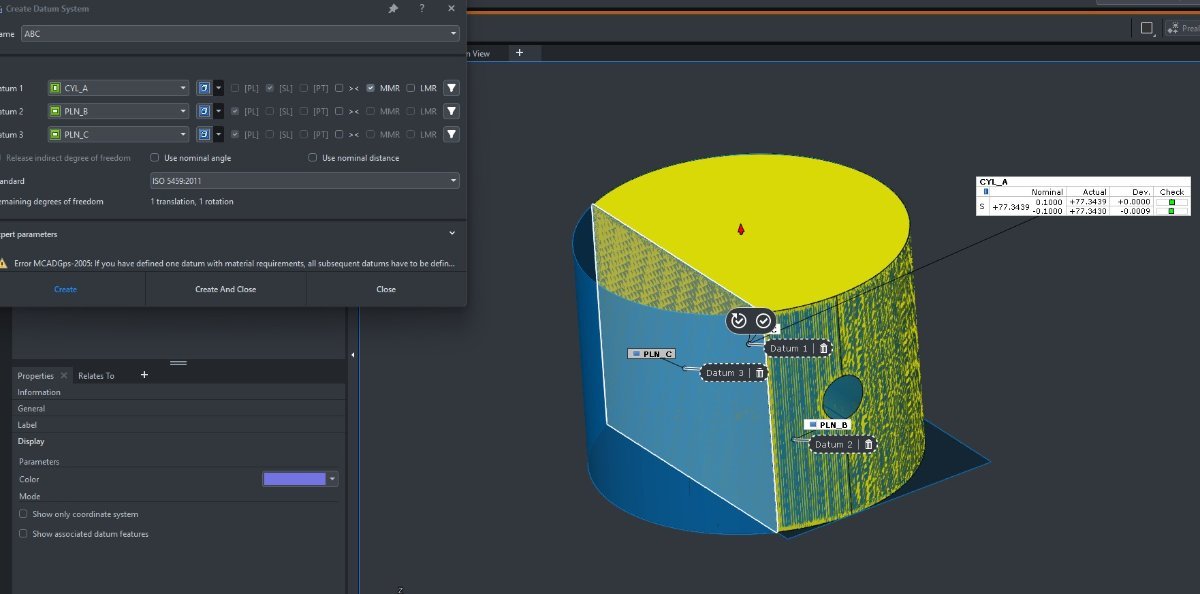This screenshot has height=594, width=1200.
Task: Open the filter icon for Datum 1 row
Action: (451, 88)
